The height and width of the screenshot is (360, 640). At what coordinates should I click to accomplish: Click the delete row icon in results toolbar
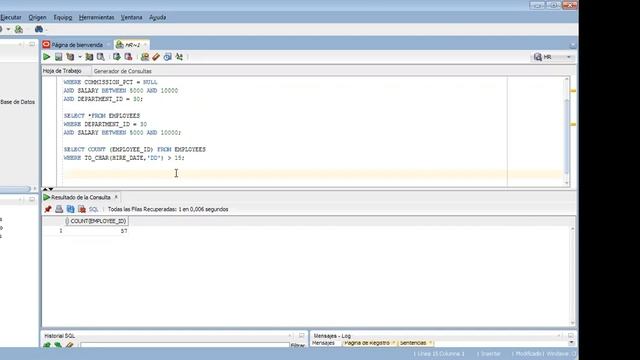tap(82, 209)
